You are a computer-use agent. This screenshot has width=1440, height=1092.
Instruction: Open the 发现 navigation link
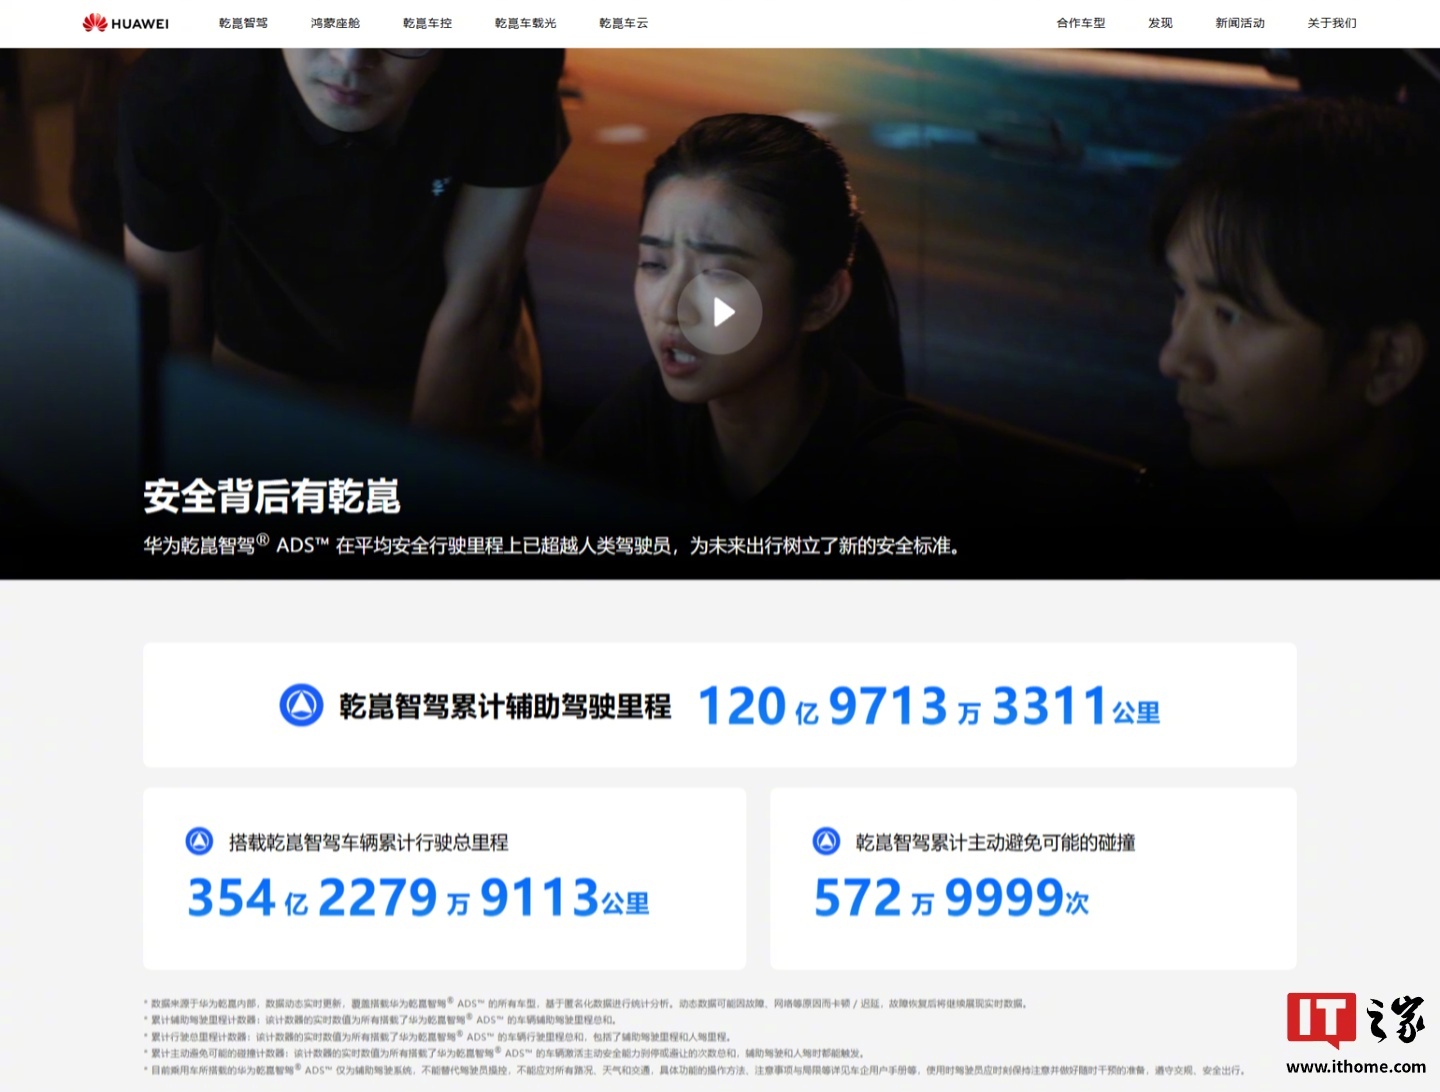click(1160, 23)
